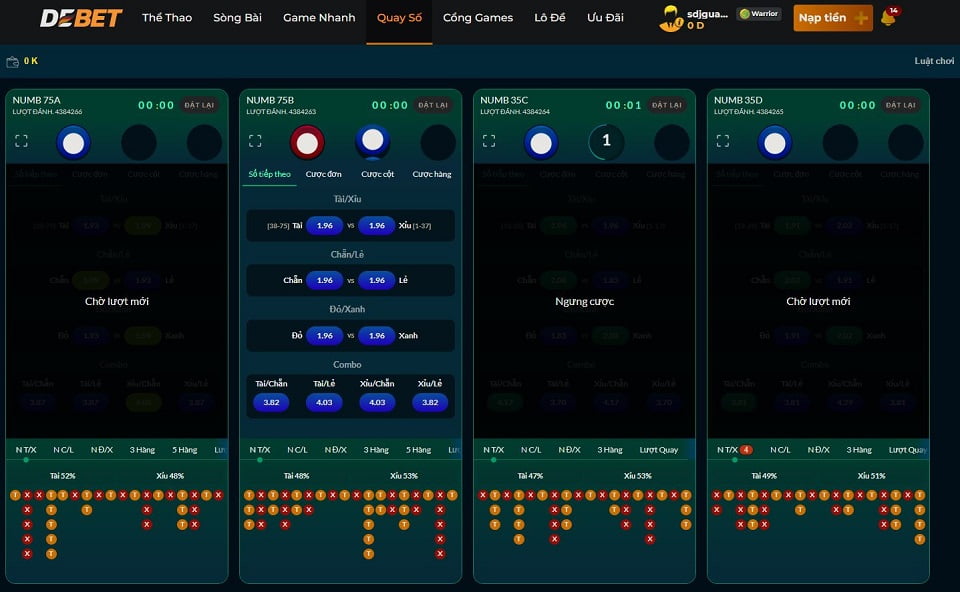Open the Luật chơi rules link
The height and width of the screenshot is (592, 960).
pos(934,61)
